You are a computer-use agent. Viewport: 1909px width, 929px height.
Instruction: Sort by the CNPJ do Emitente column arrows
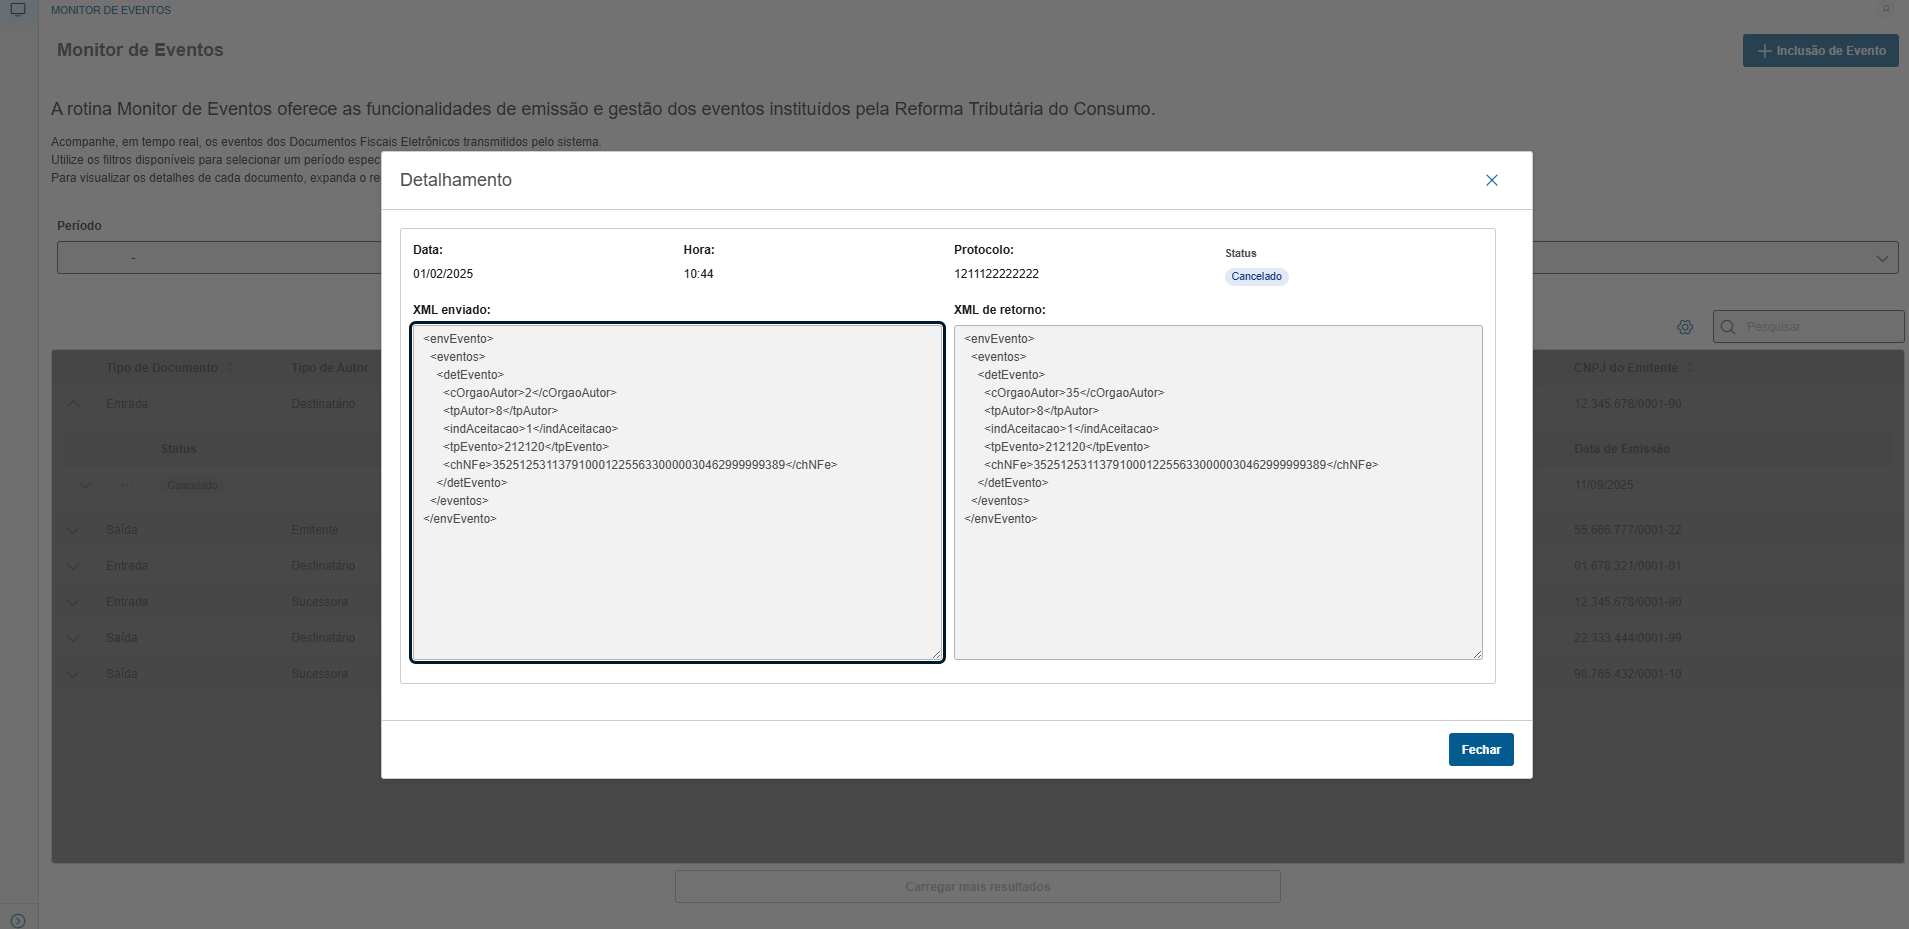[1690, 368]
